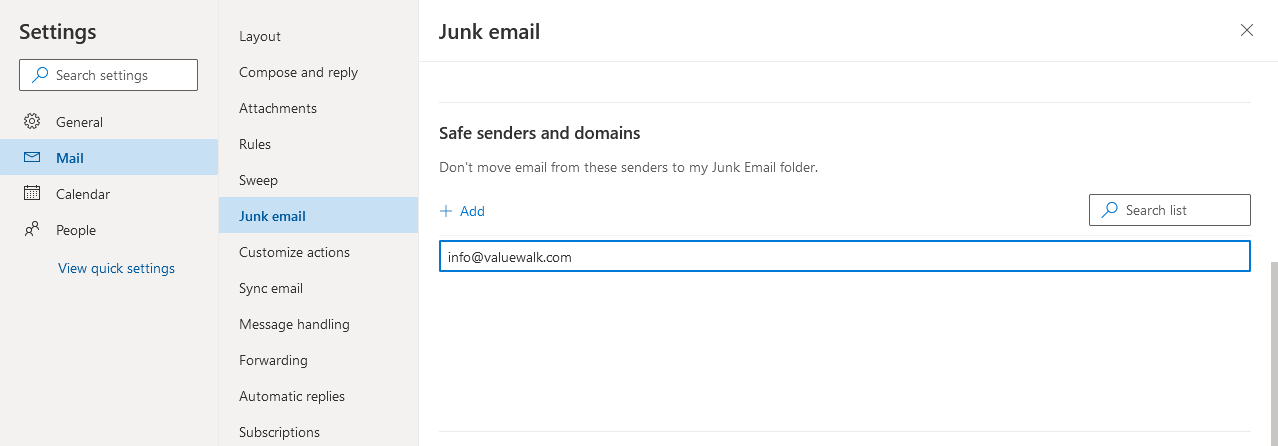Open the Sweep settings
The image size is (1278, 446).
tap(258, 180)
